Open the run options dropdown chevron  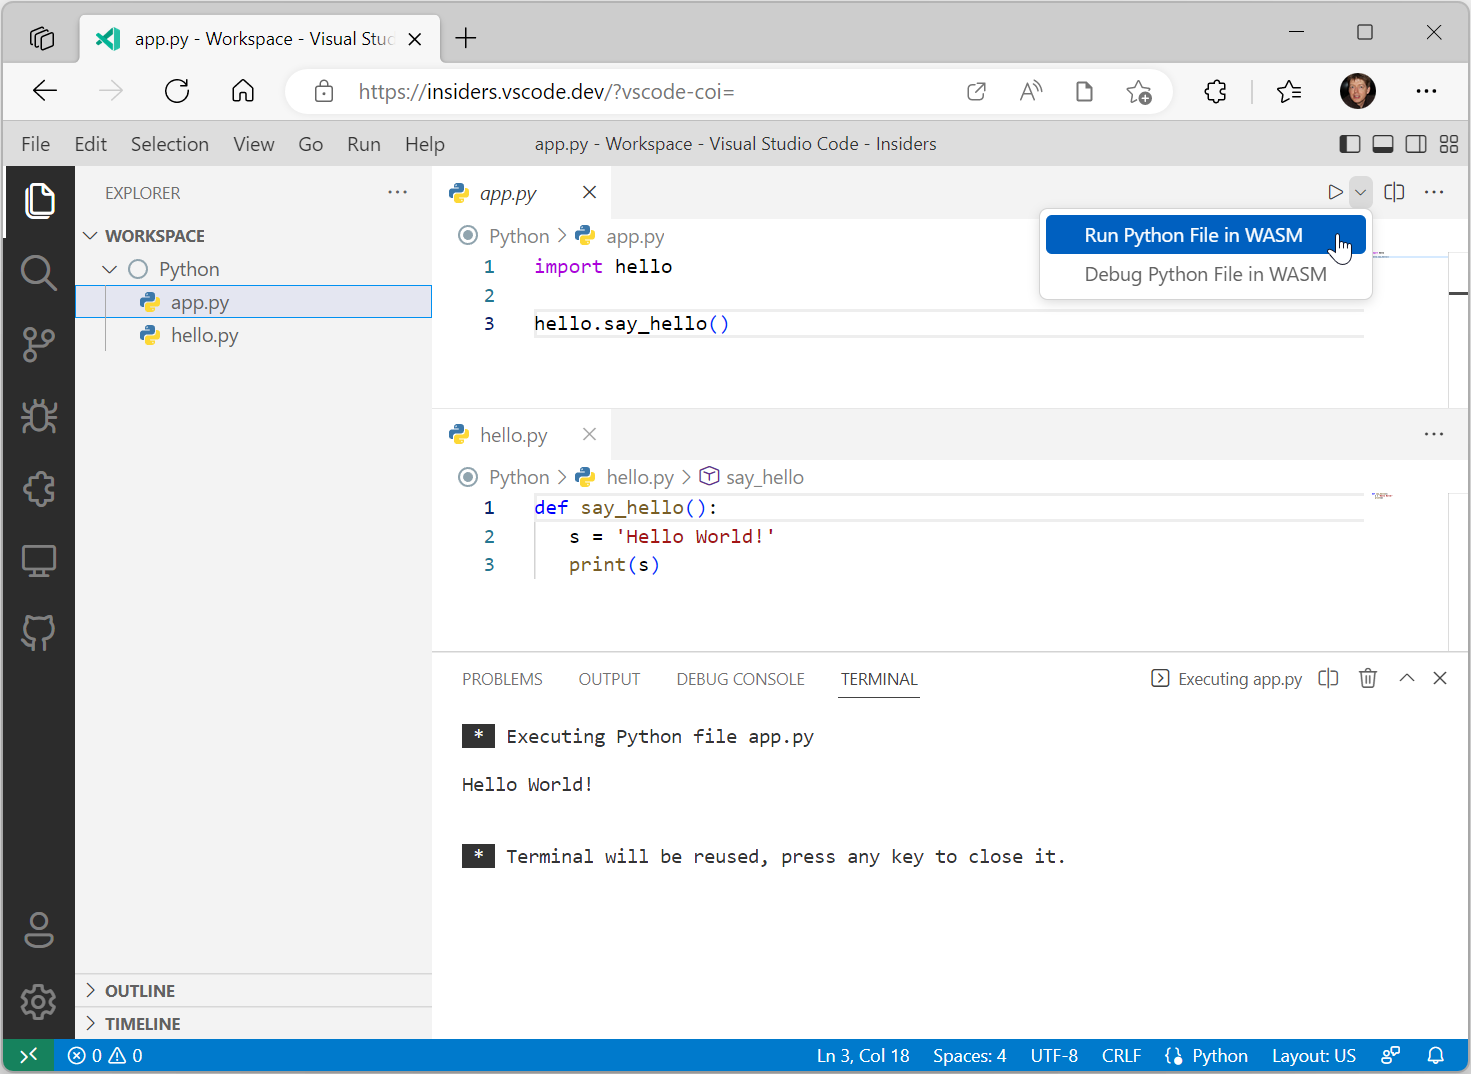pos(1360,192)
